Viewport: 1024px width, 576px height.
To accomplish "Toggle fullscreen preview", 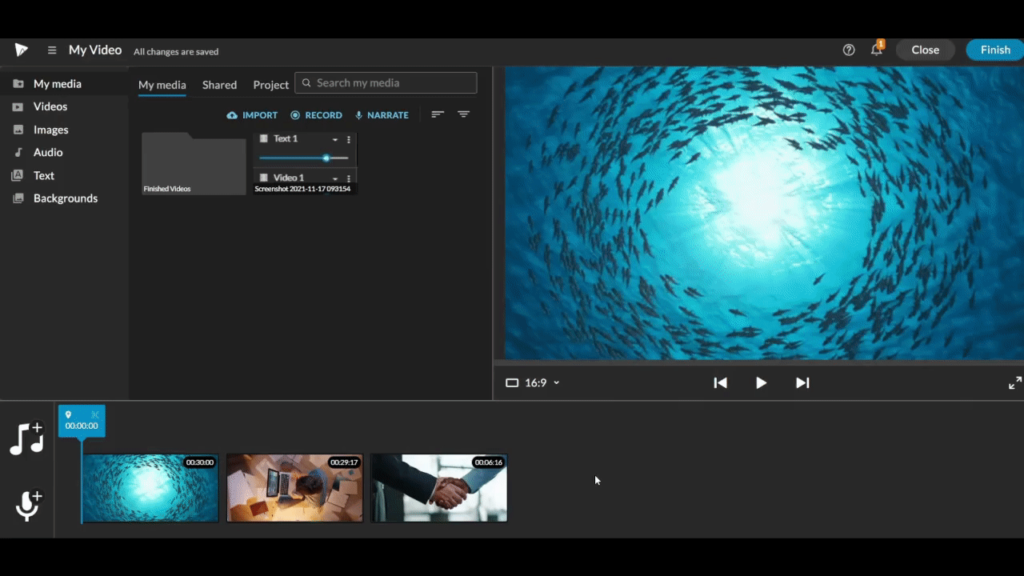I will click(x=1014, y=383).
